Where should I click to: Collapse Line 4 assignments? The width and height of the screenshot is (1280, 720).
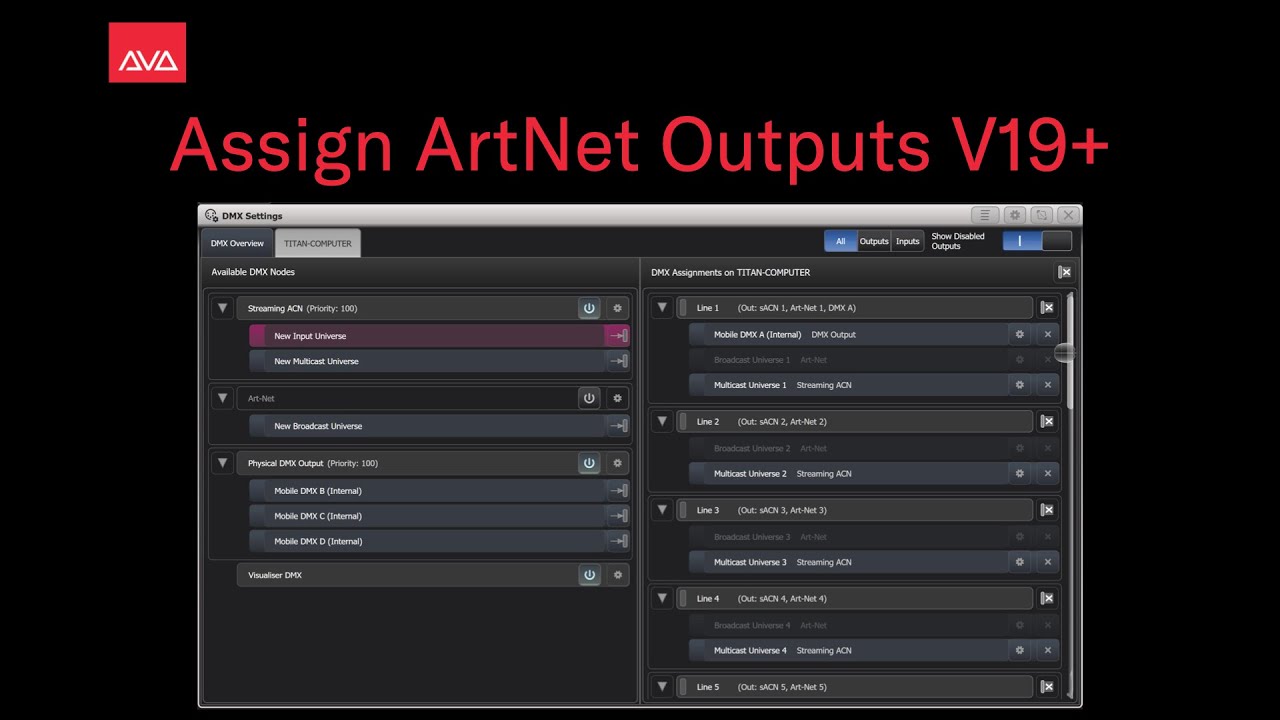[662, 598]
